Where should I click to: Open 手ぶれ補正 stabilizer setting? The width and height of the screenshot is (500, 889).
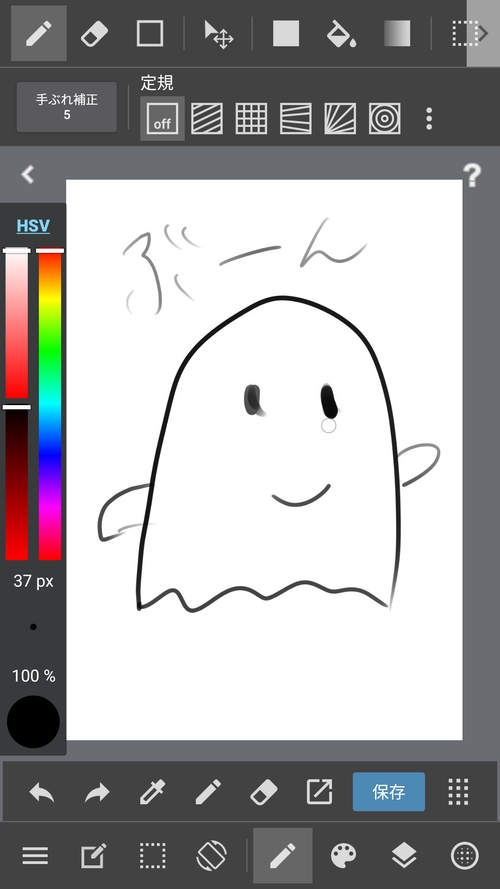tap(67, 107)
